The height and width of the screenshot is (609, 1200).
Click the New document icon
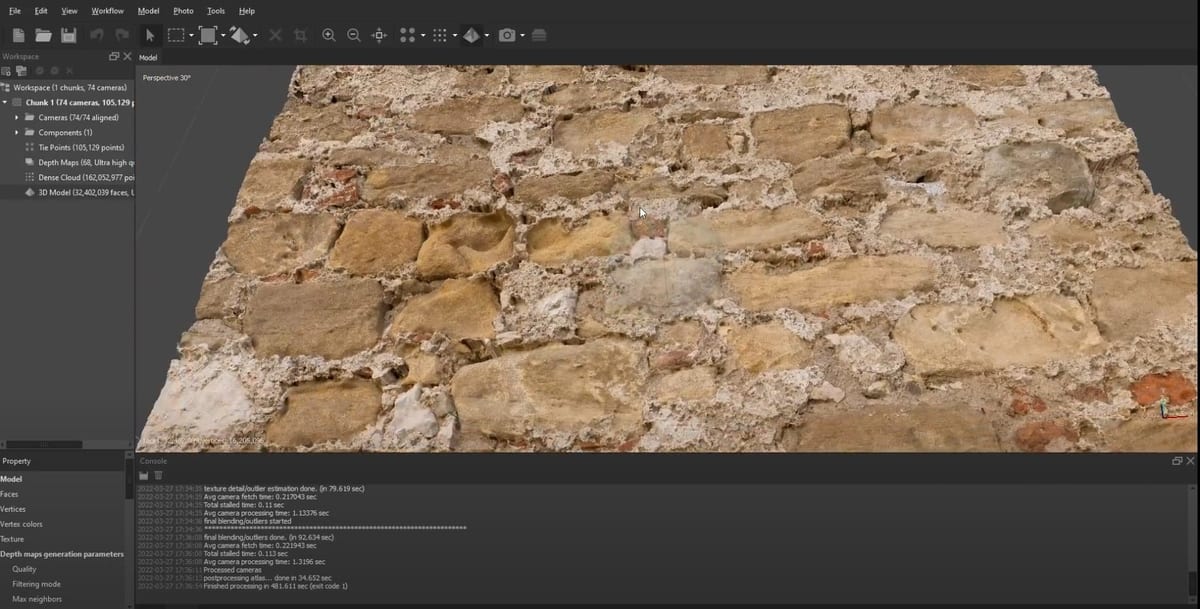19,35
